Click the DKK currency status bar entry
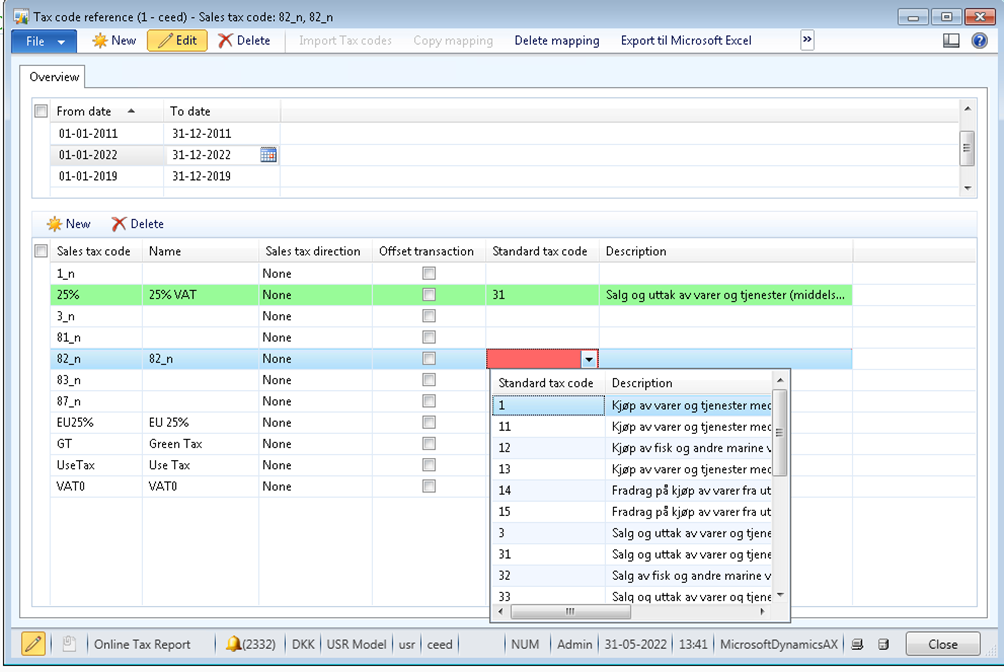Viewport: 1004px width, 672px height. coord(303,644)
